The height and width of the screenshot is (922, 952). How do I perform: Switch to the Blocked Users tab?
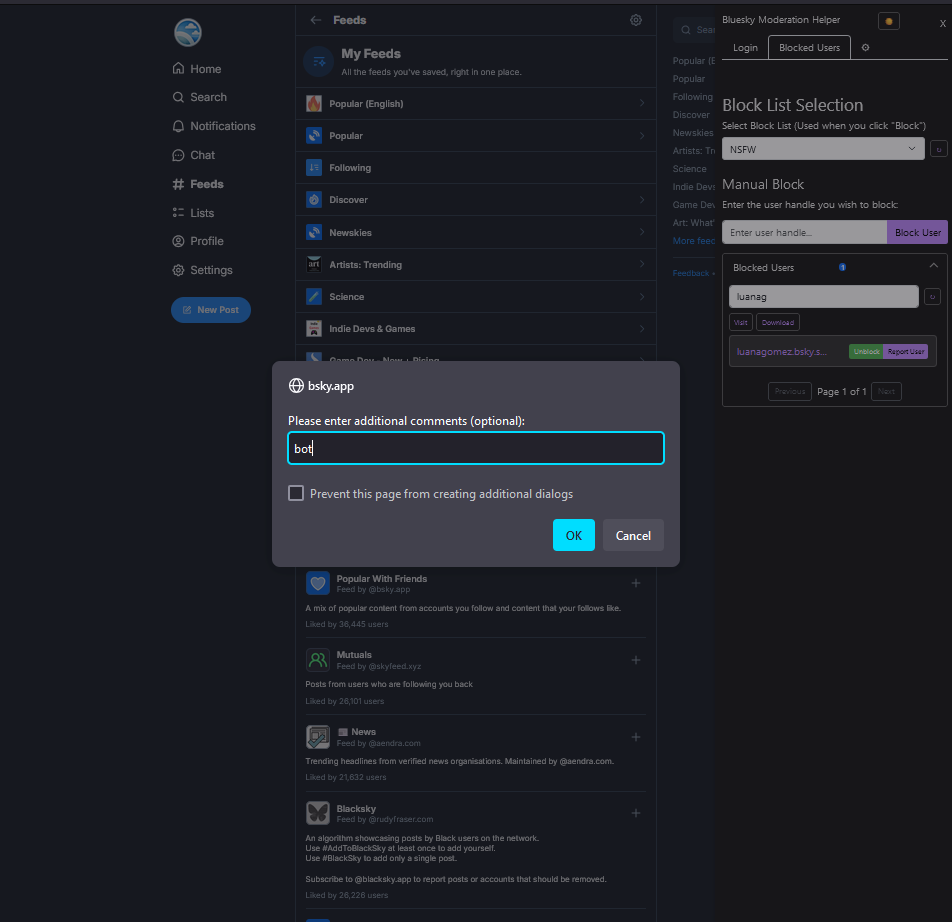pyautogui.click(x=809, y=47)
